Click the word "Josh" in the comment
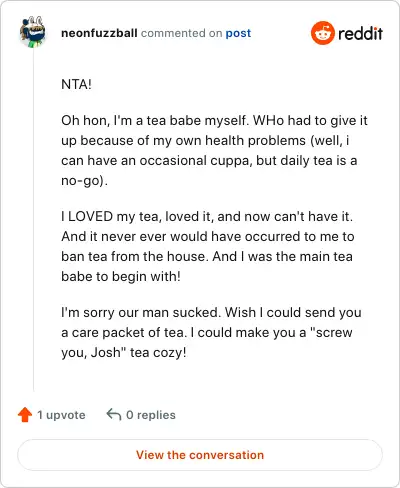 coord(105,352)
